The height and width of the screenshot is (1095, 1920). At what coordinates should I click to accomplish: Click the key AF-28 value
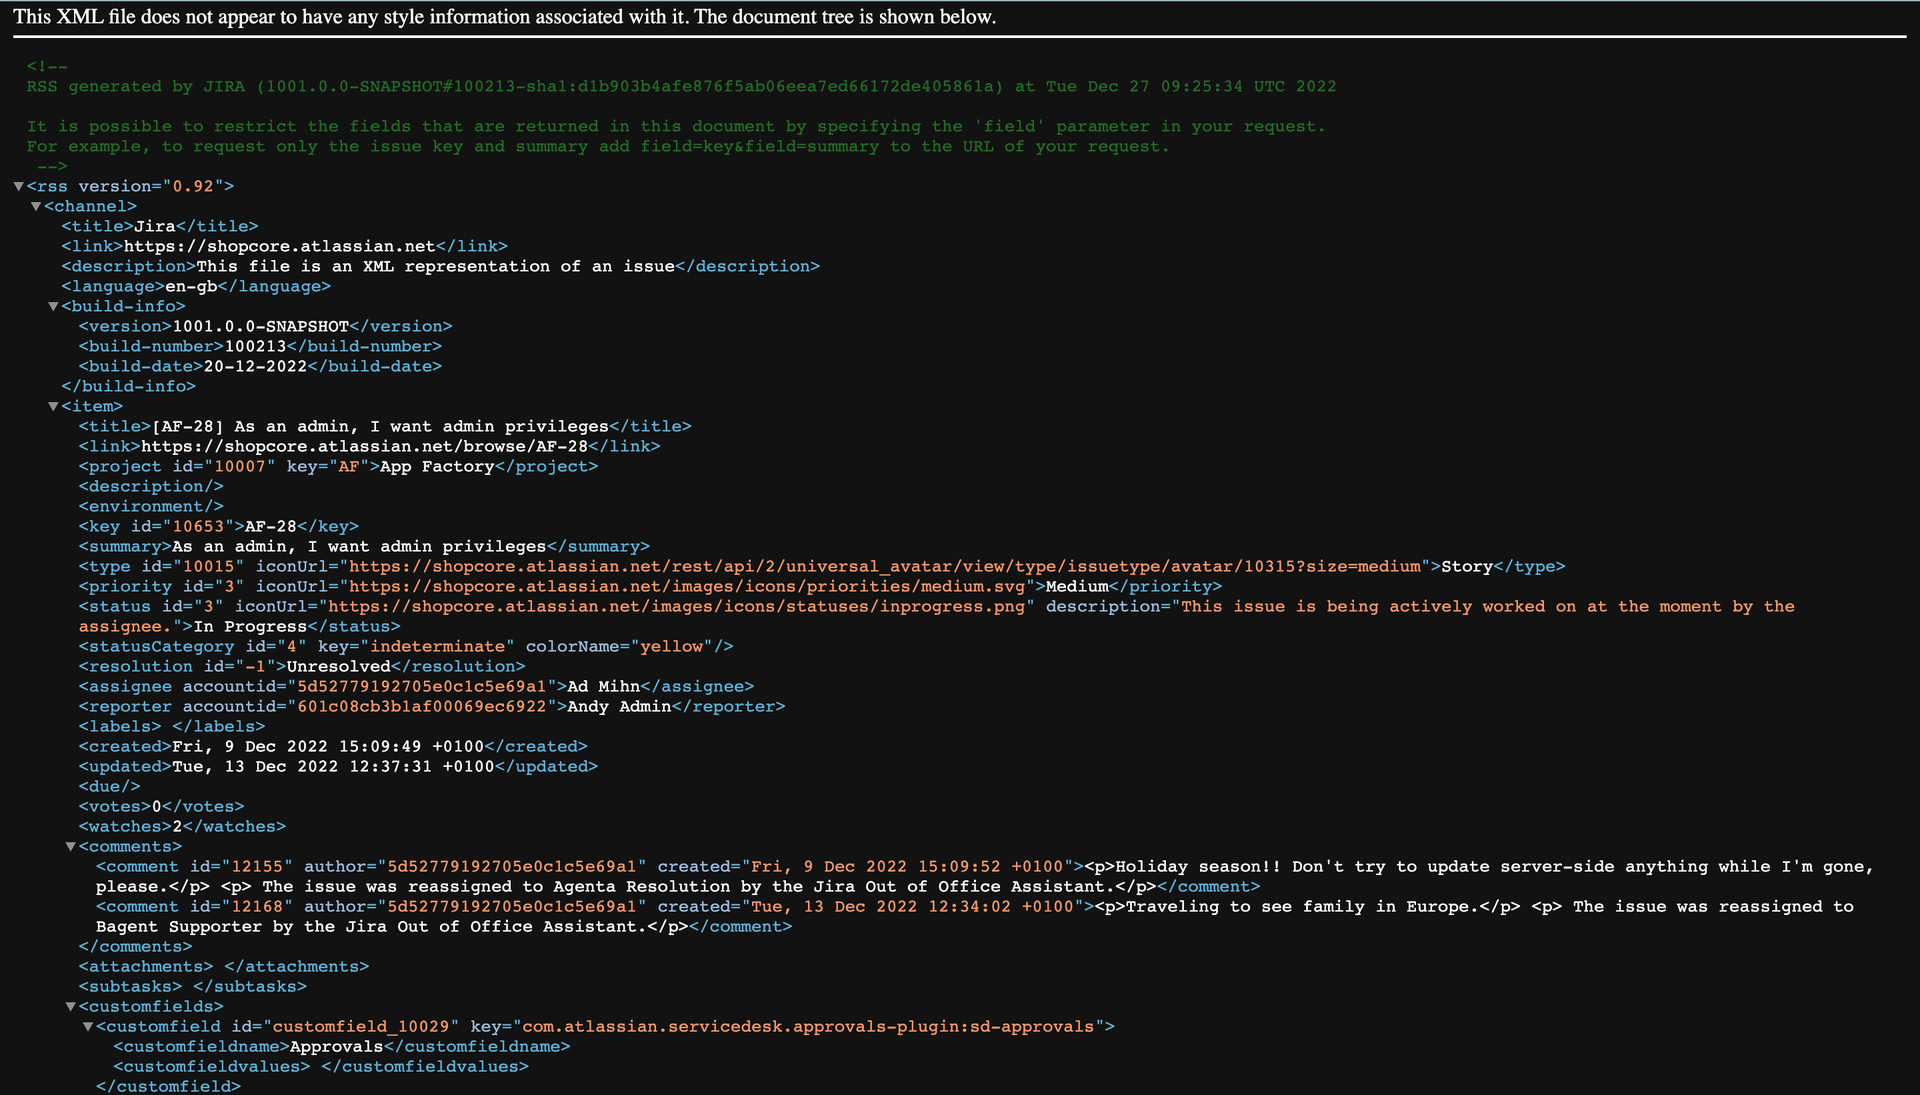271,526
